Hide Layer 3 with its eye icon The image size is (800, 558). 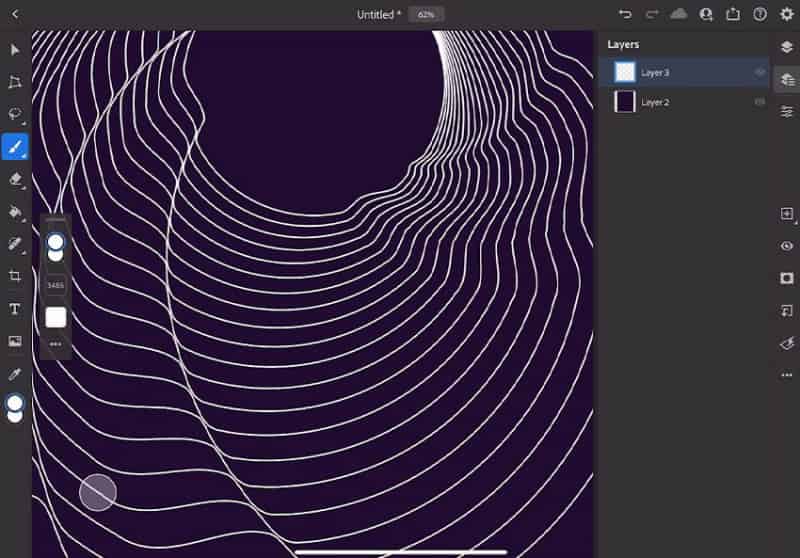(x=760, y=72)
